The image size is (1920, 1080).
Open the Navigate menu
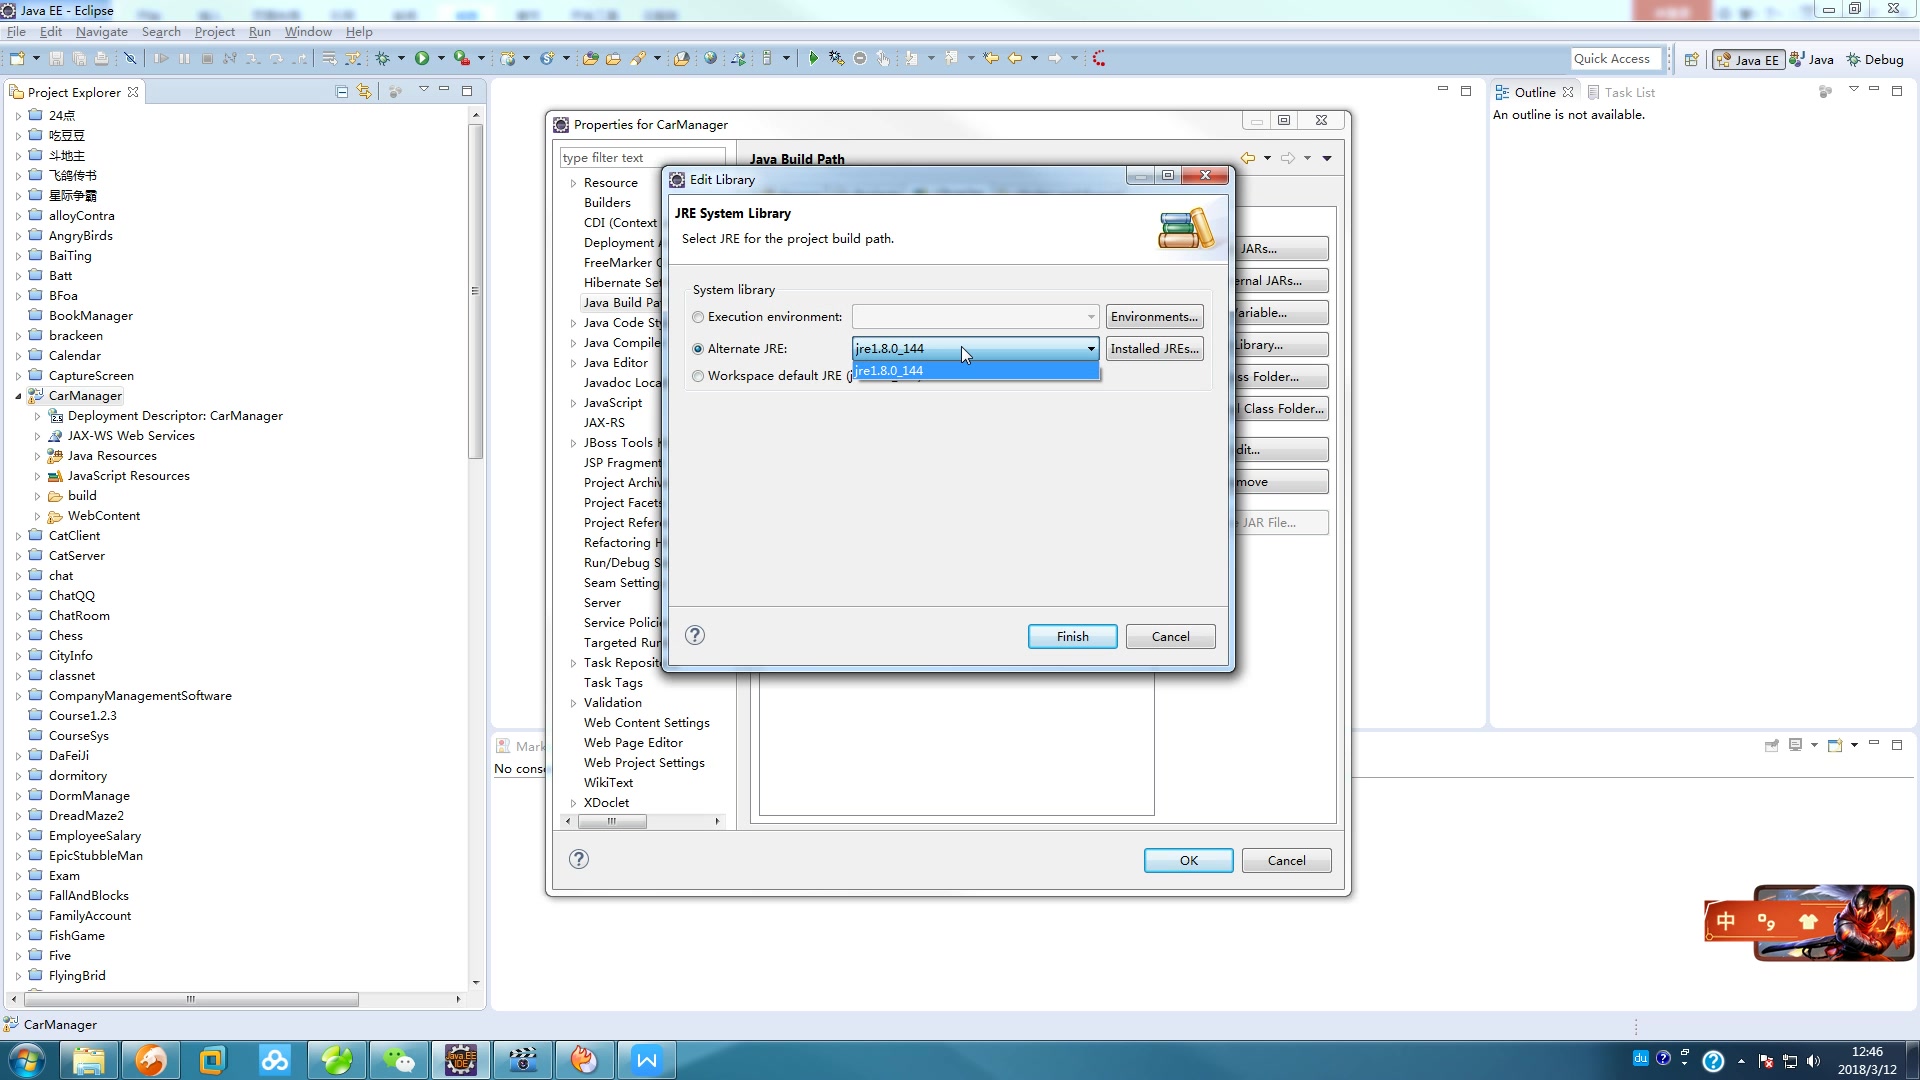tap(101, 32)
